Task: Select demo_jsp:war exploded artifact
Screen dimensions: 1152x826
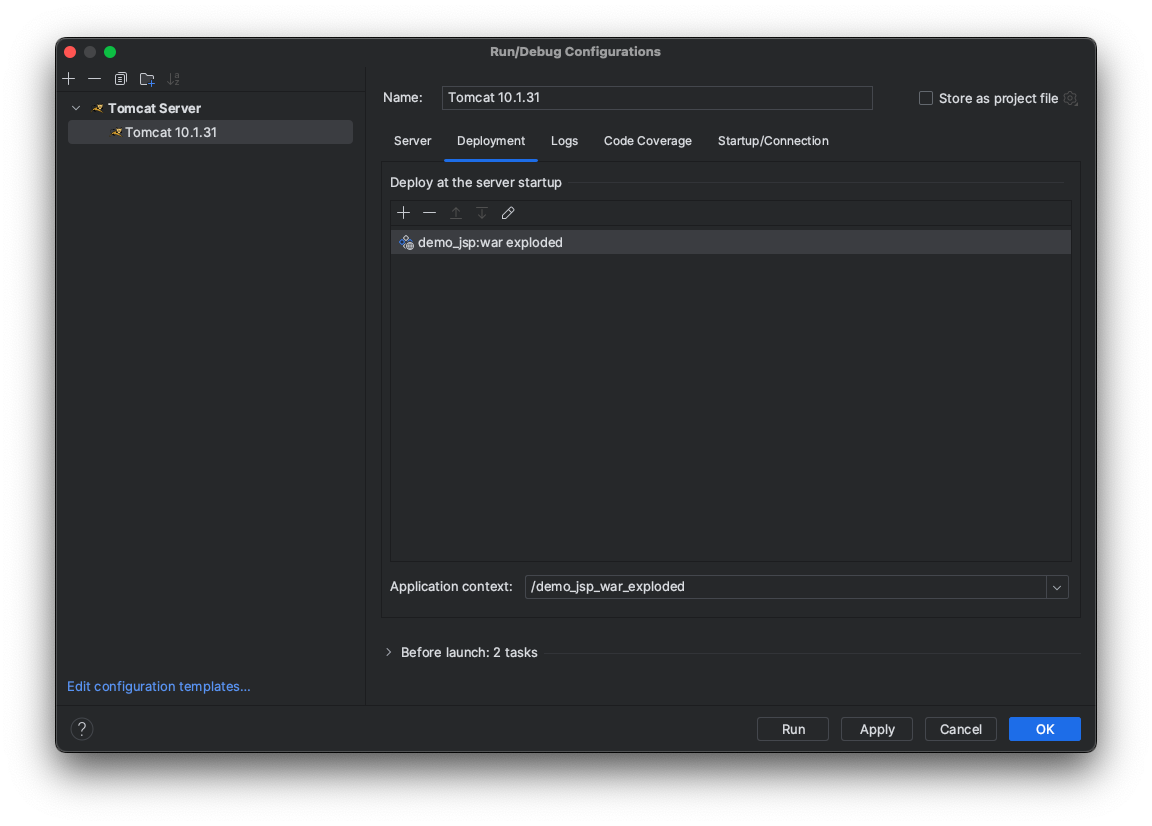Action: tap(490, 242)
